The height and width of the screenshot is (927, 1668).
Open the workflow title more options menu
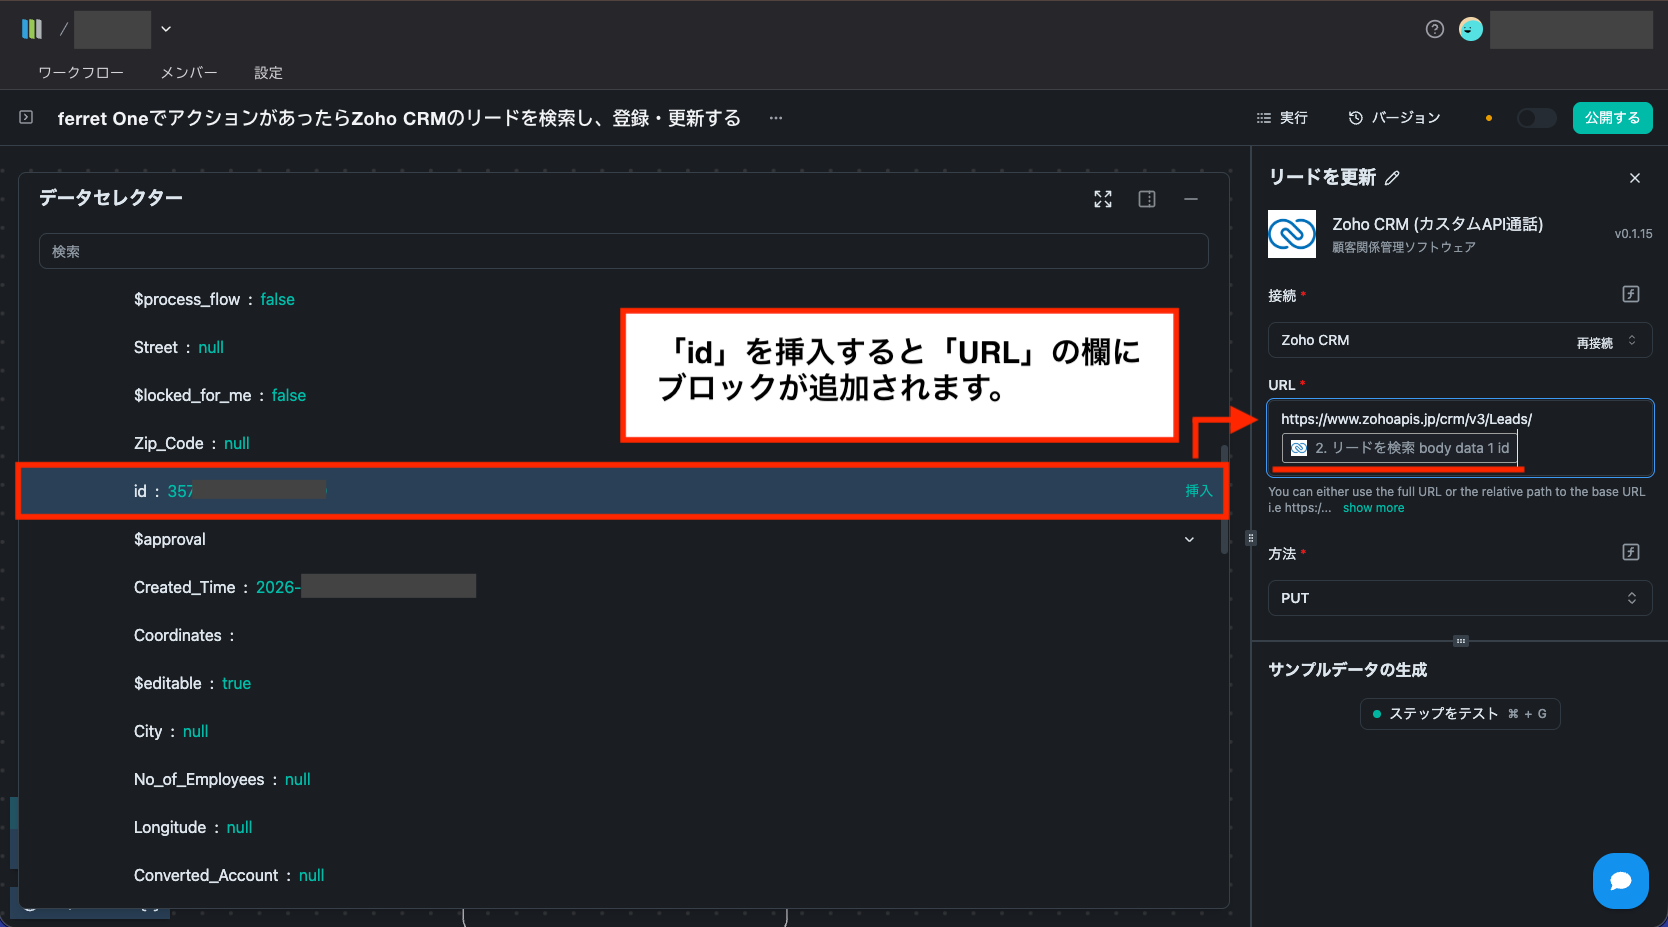click(x=776, y=118)
